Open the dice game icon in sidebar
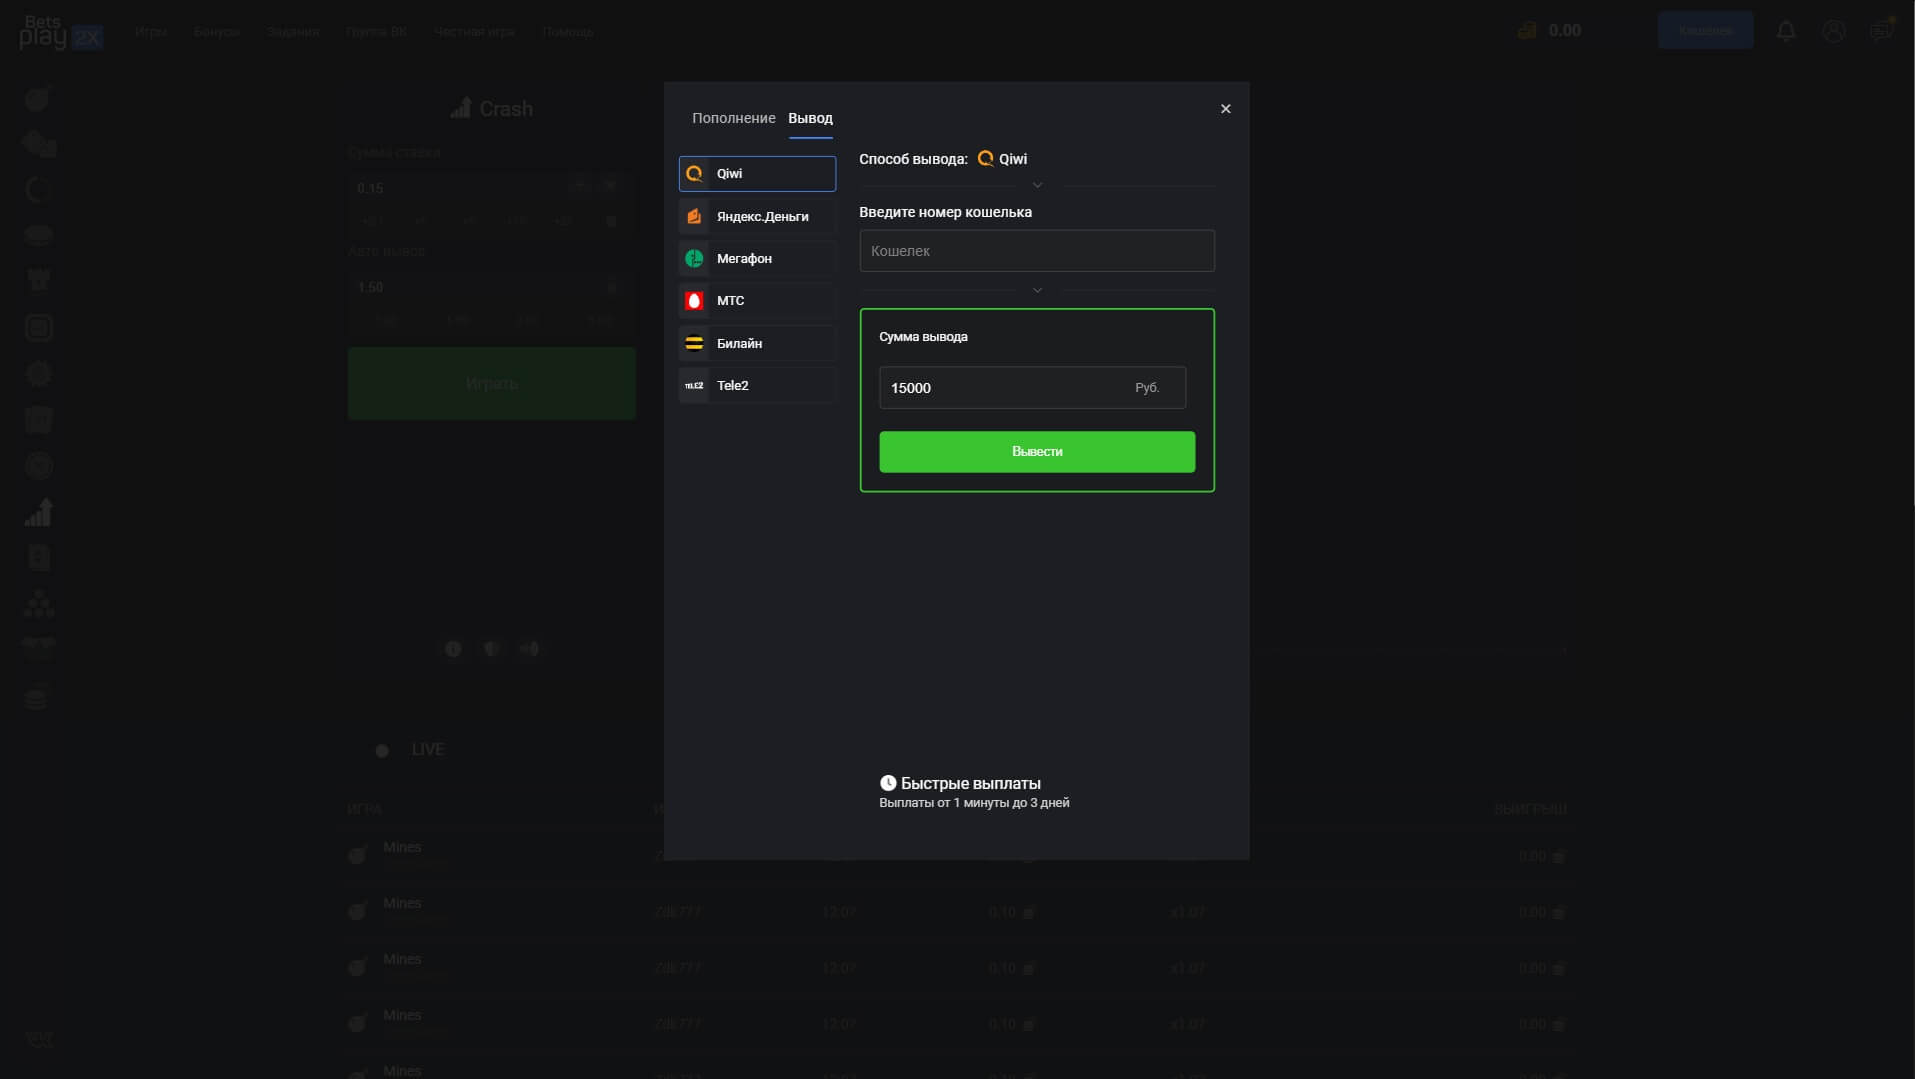1915x1079 pixels. coord(38,144)
